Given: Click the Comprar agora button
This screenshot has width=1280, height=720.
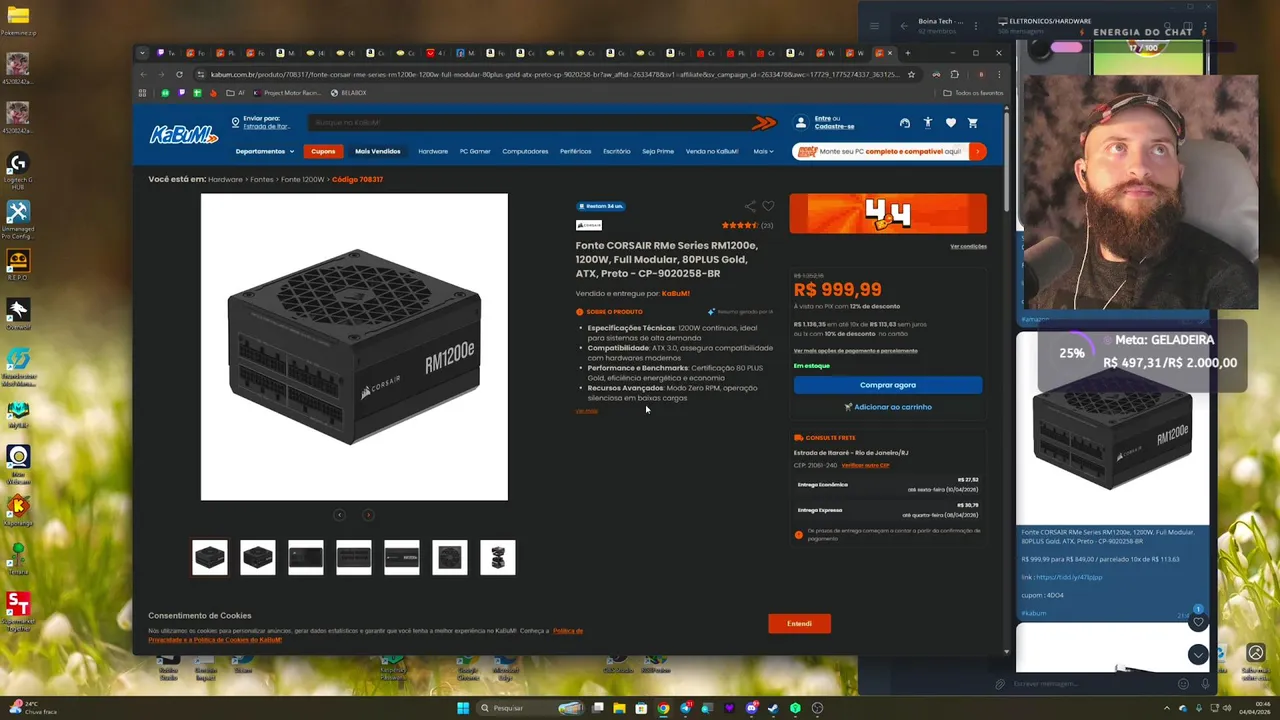Looking at the screenshot, I should coord(888,385).
